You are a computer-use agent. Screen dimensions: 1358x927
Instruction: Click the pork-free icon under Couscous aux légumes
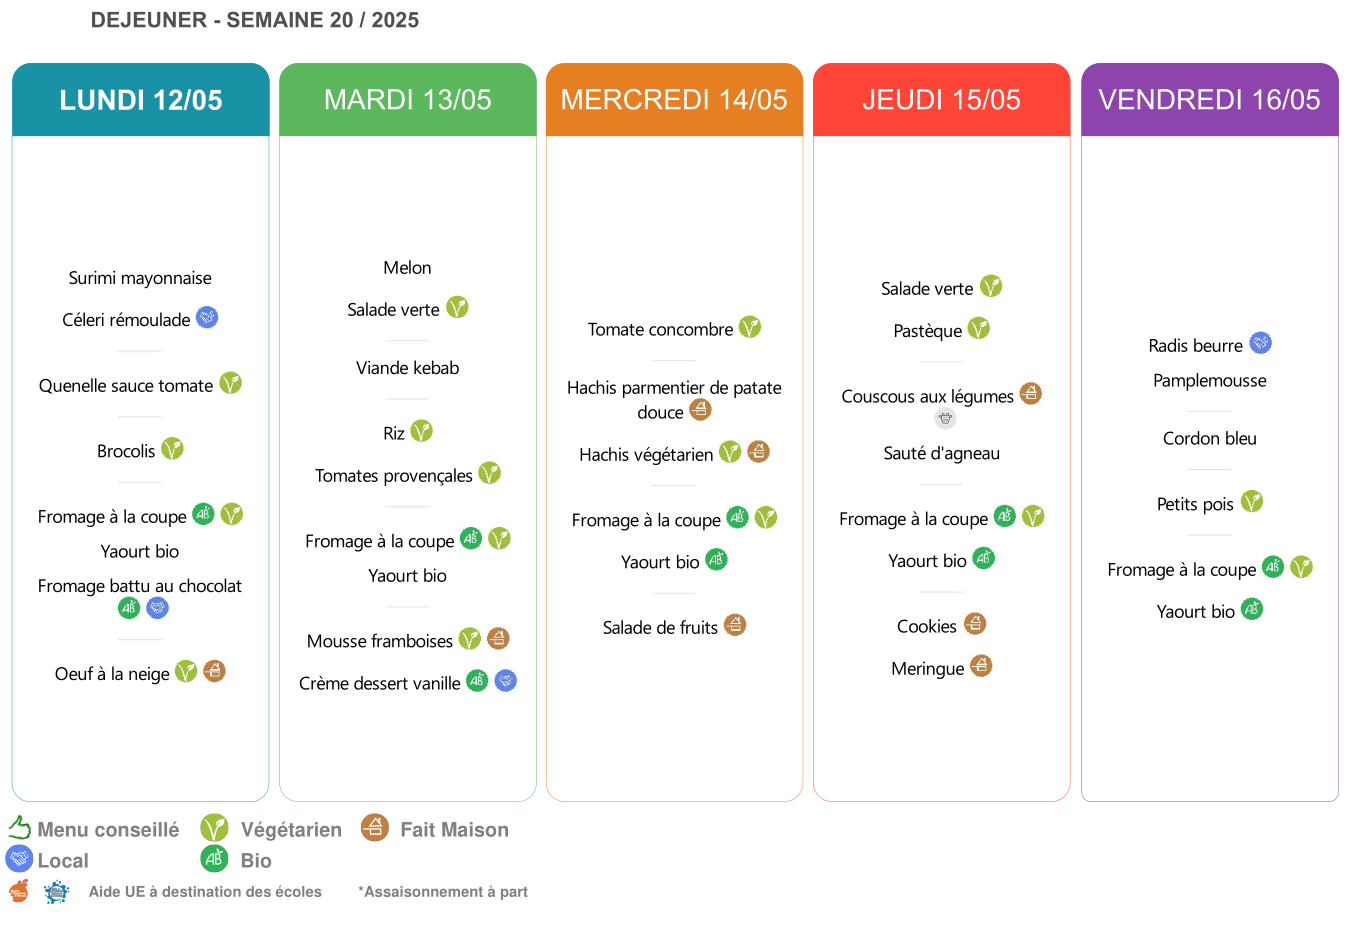(945, 419)
